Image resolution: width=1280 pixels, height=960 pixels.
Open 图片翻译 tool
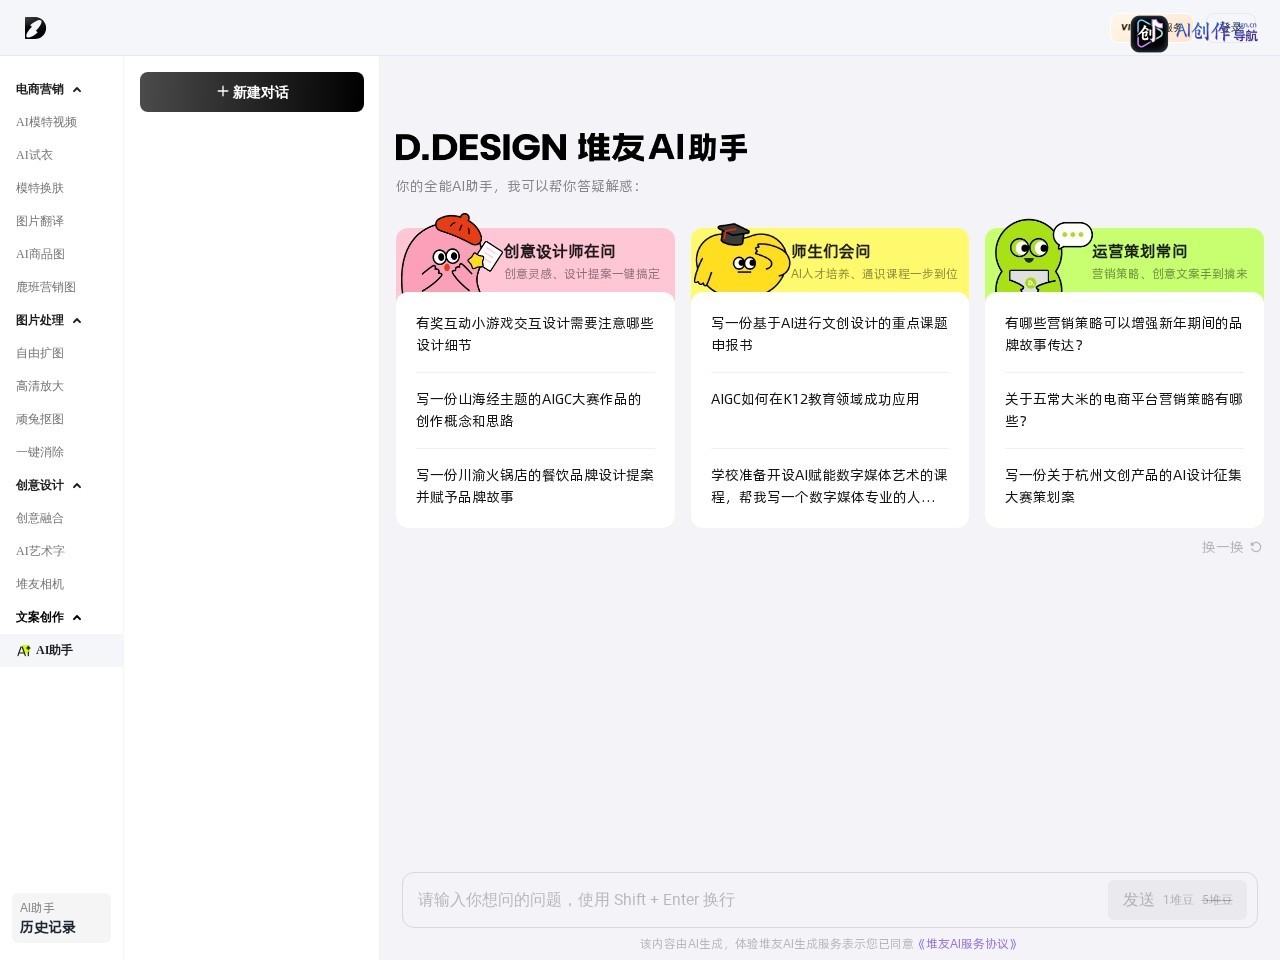click(x=40, y=221)
